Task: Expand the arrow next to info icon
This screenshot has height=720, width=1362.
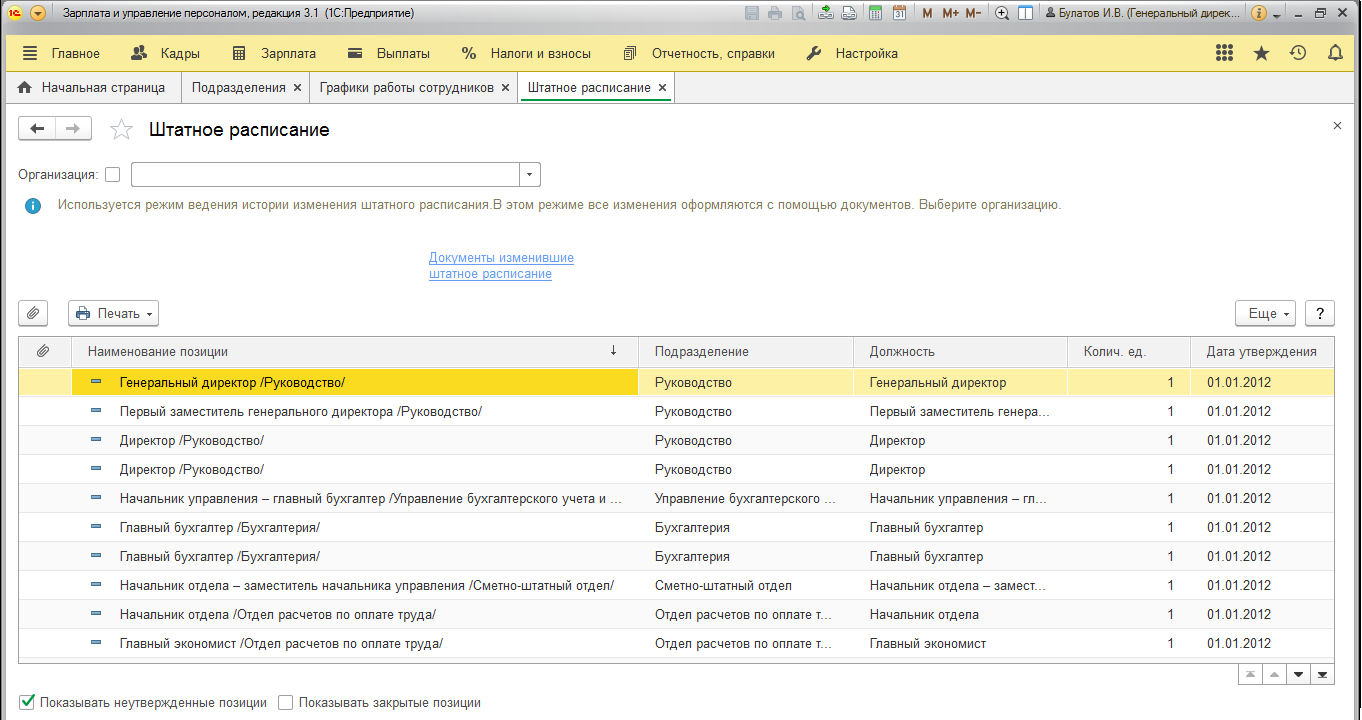Action: [x=1276, y=15]
